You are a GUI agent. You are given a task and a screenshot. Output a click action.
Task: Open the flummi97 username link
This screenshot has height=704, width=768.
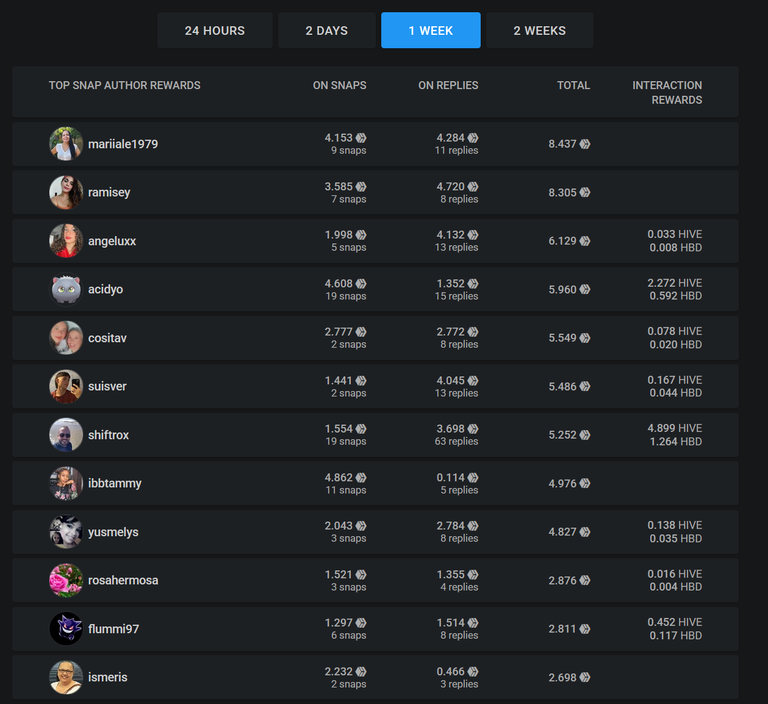[x=114, y=629]
